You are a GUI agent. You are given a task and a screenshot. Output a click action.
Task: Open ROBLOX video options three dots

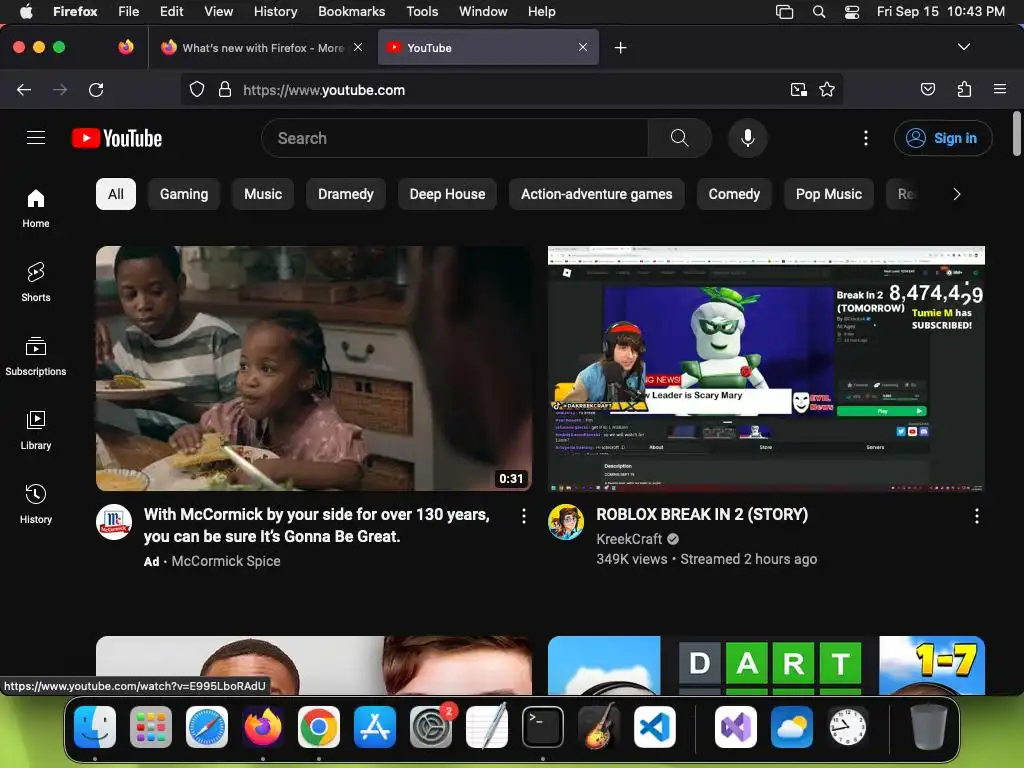977,516
